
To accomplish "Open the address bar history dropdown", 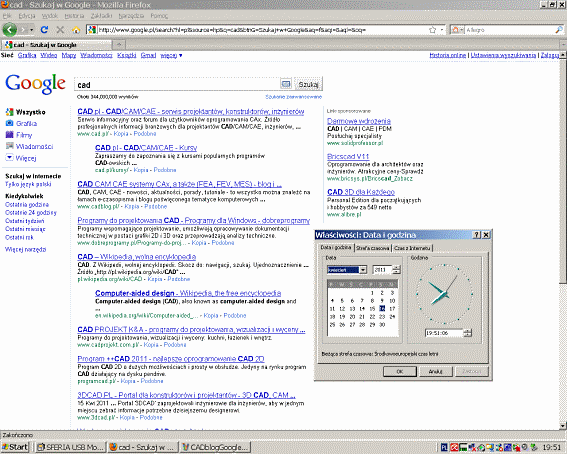I will (x=442, y=30).
